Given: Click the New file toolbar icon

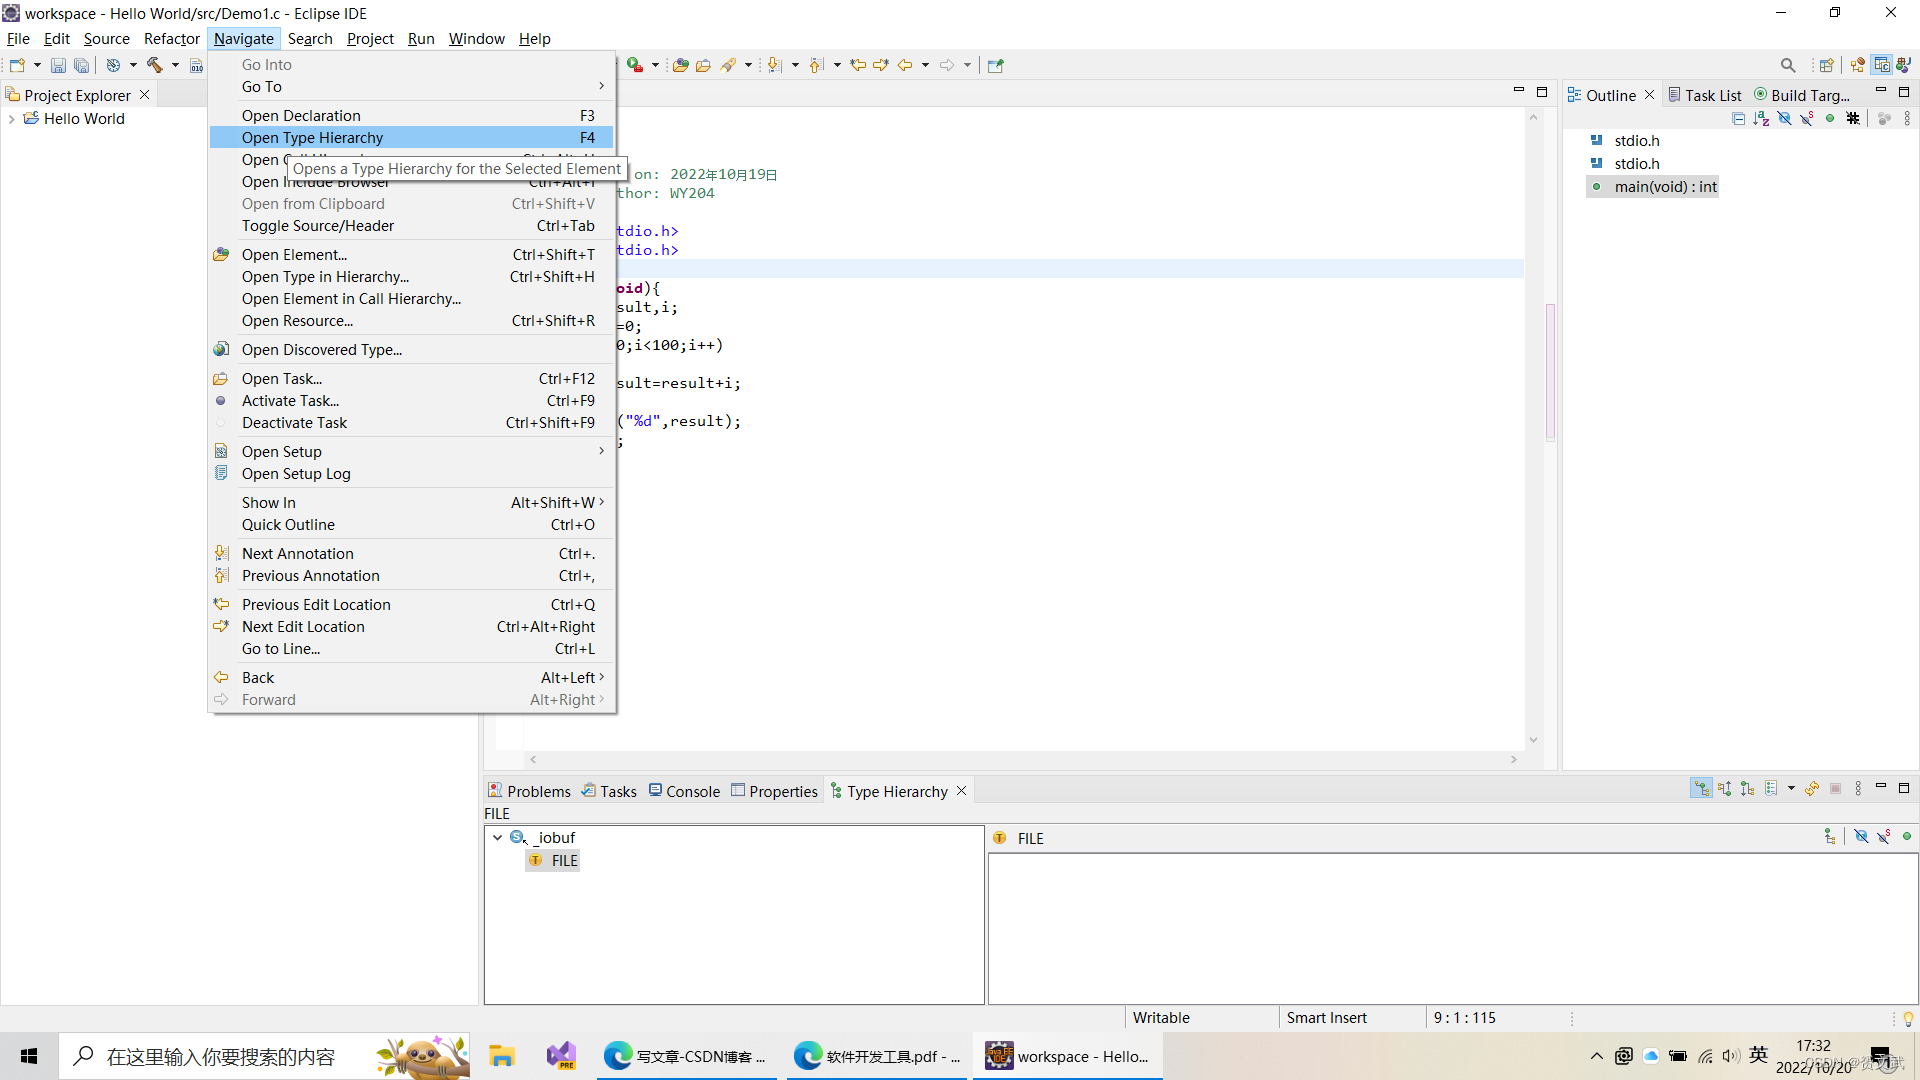Looking at the screenshot, I should [x=17, y=65].
